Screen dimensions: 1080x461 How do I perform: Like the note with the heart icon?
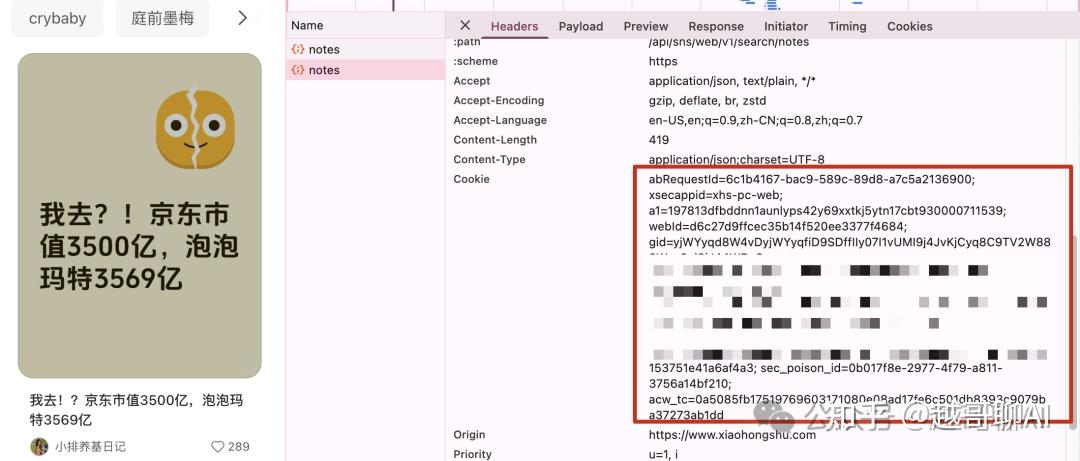(218, 447)
